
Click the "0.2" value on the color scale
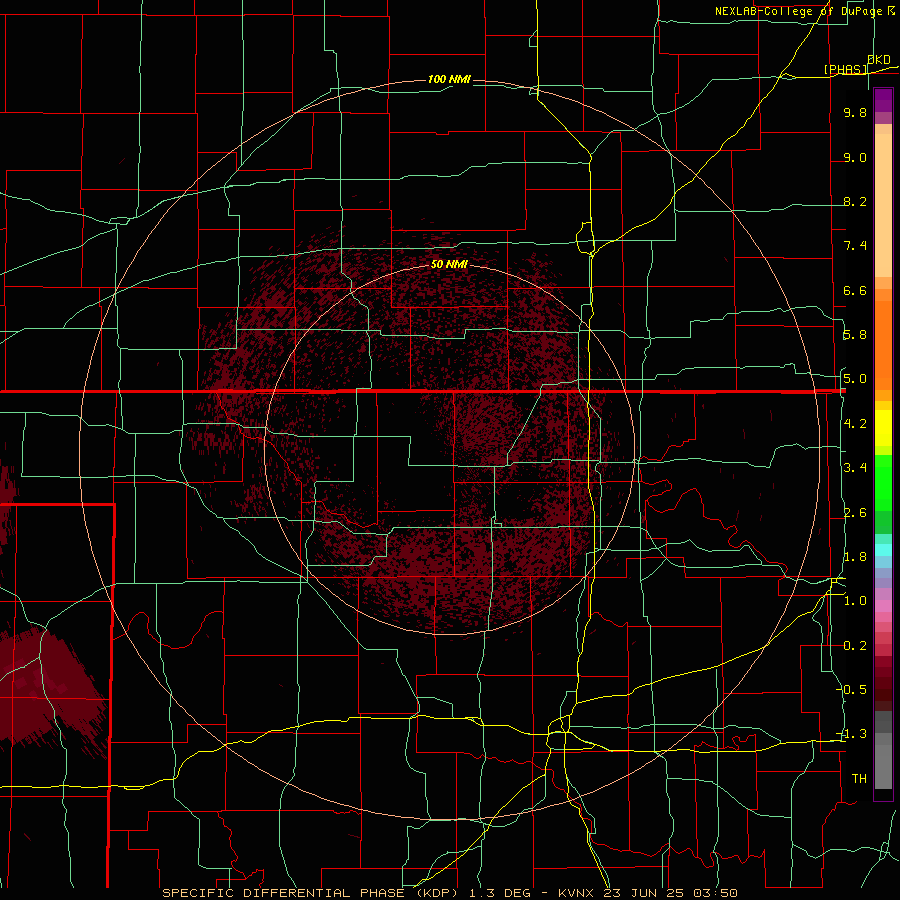pyautogui.click(x=855, y=646)
